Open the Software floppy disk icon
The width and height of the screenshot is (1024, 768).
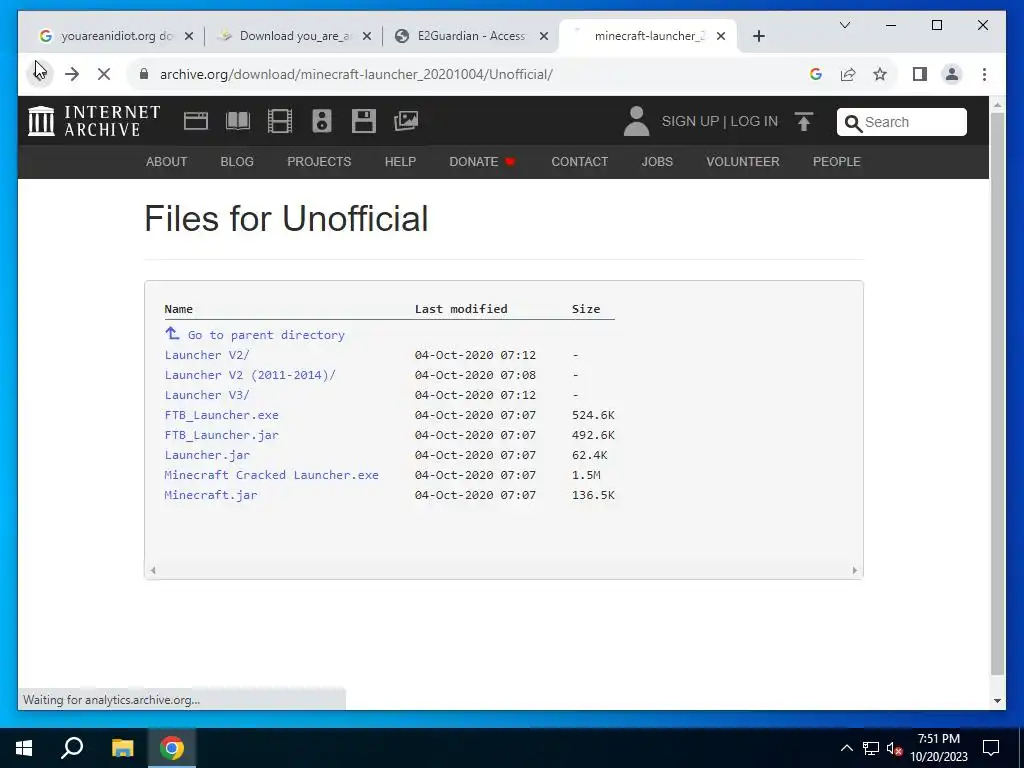[x=364, y=121]
